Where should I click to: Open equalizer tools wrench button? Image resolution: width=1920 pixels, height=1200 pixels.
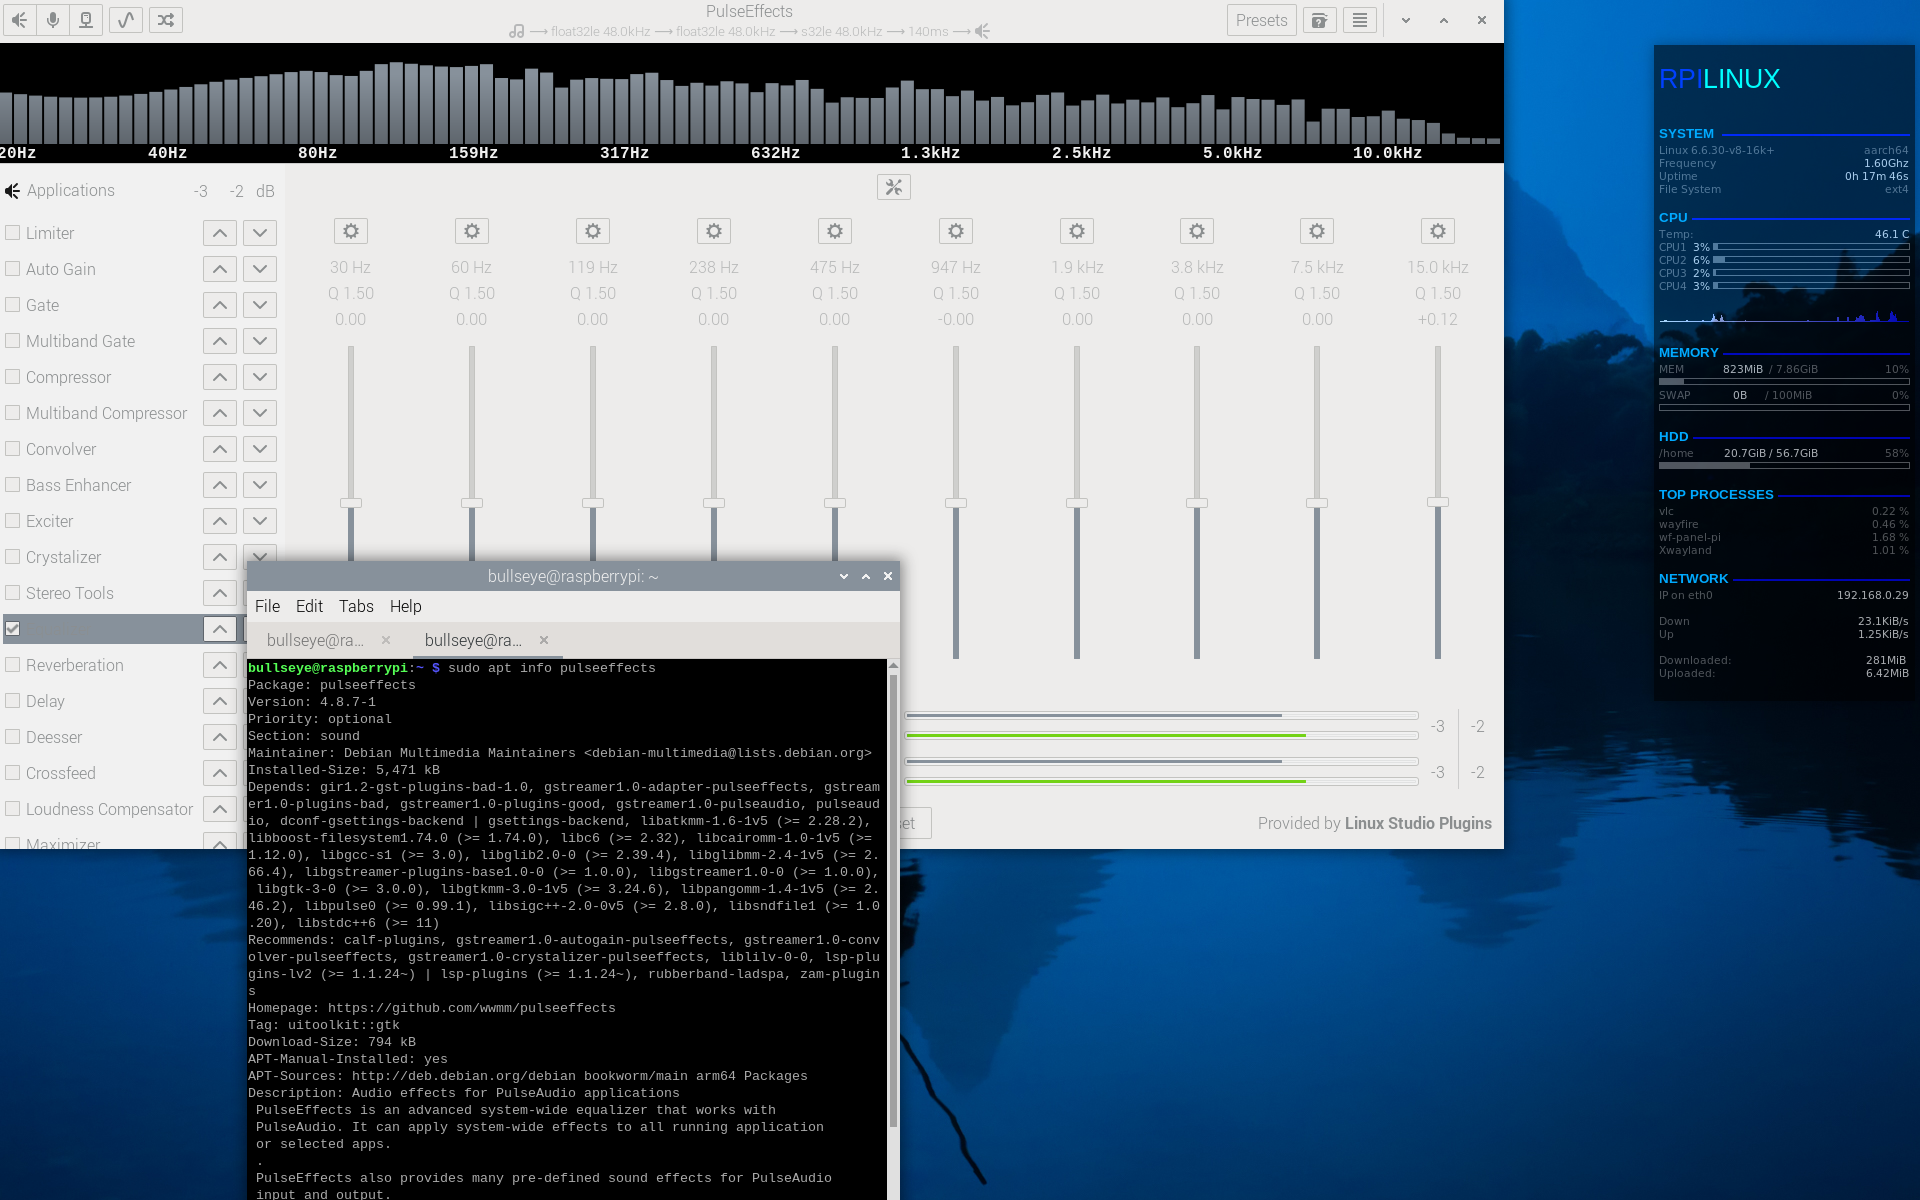(x=893, y=187)
